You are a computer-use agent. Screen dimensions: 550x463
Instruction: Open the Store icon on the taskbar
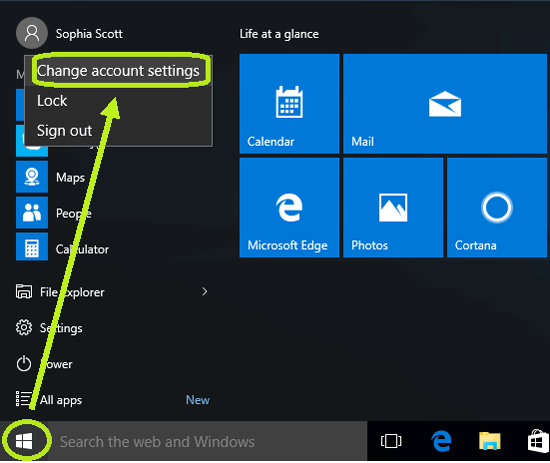(x=538, y=441)
